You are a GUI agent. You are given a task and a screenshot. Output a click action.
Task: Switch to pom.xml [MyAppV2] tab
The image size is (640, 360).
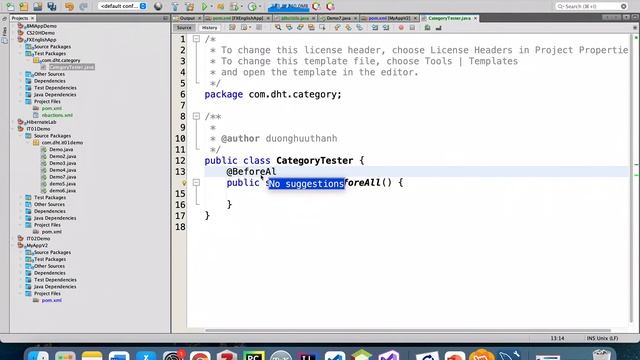(389, 18)
